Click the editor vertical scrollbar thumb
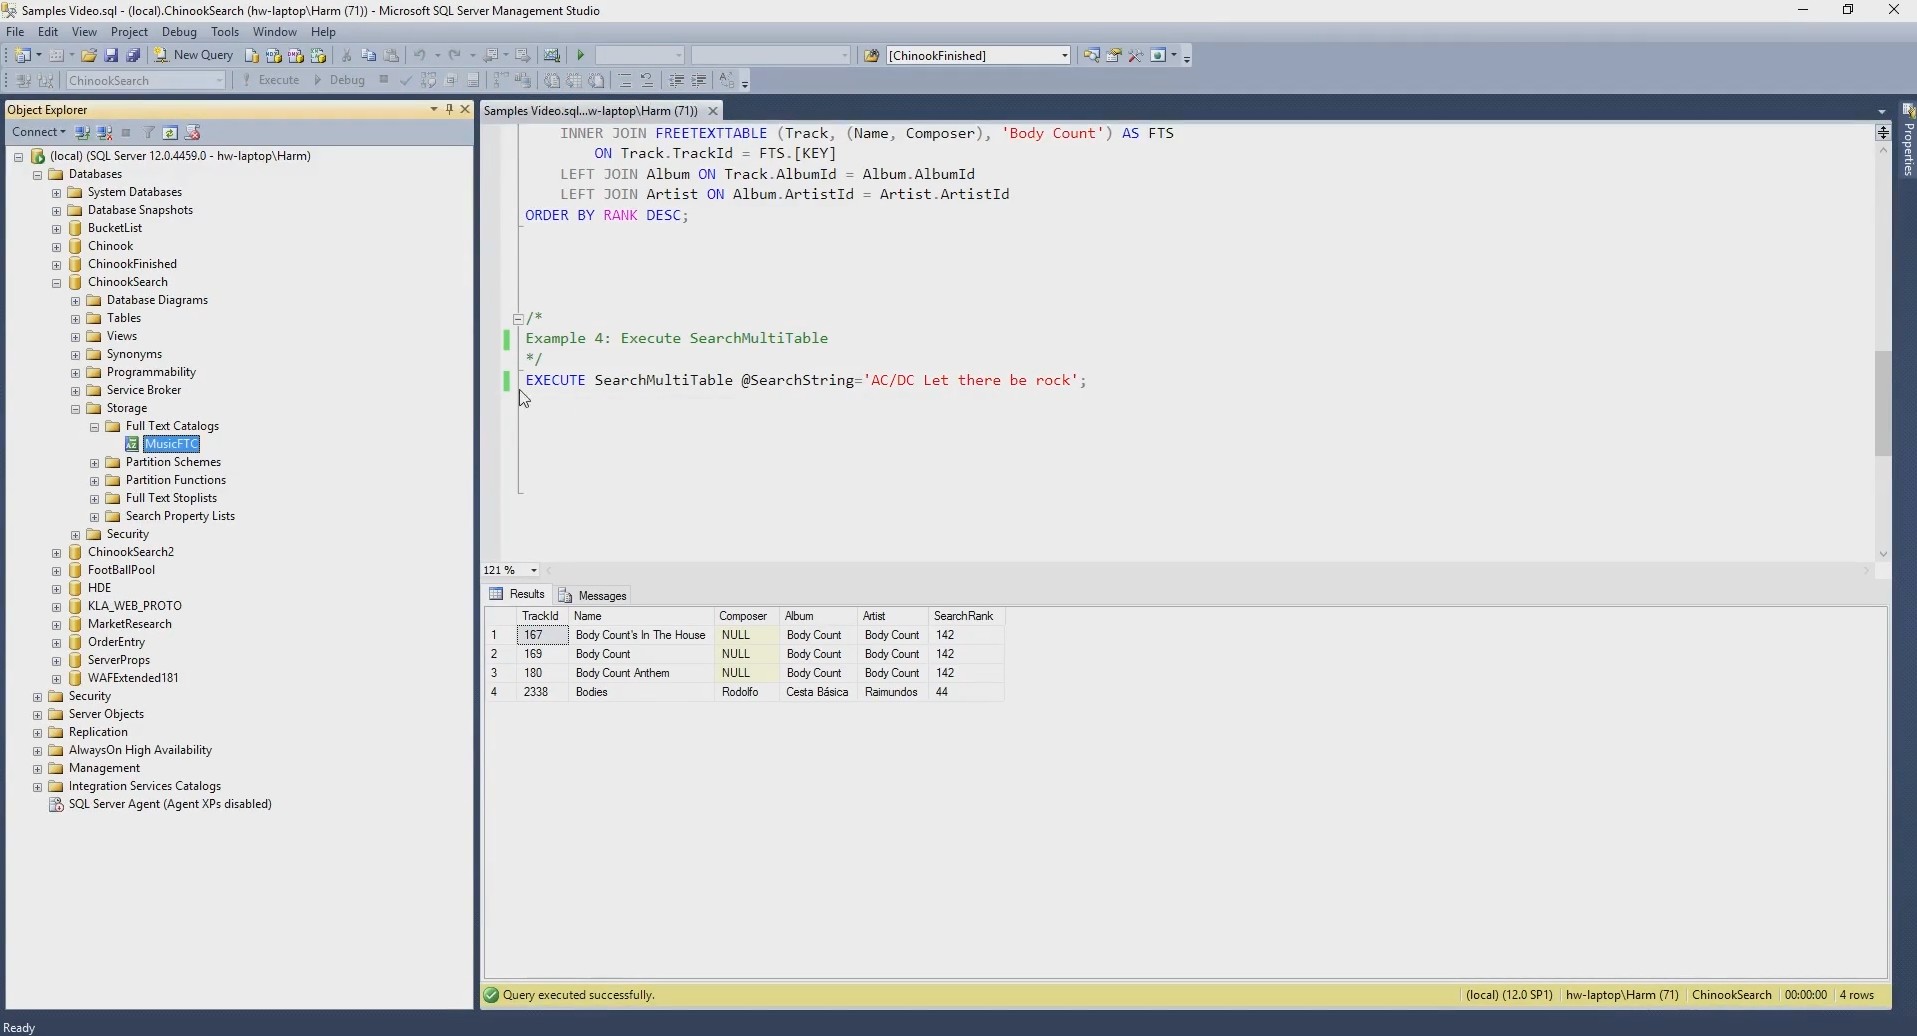The image size is (1917, 1036). click(1883, 403)
